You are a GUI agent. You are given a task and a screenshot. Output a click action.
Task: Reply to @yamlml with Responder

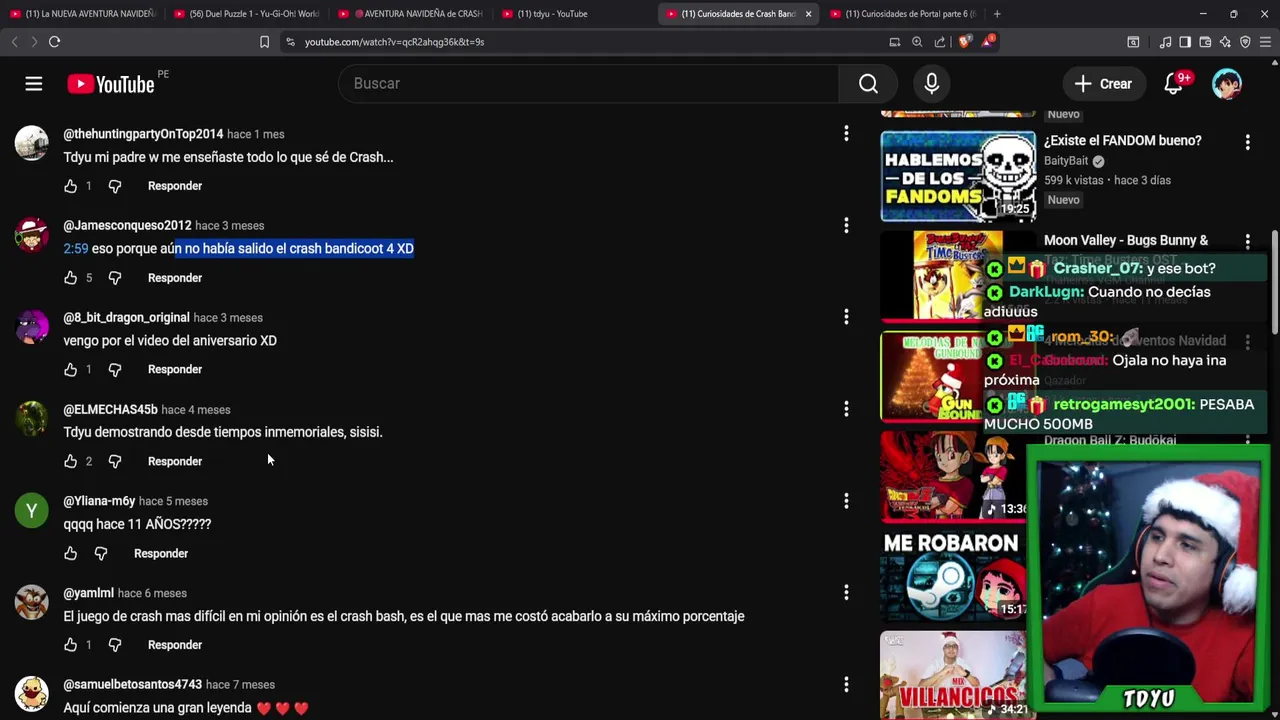(x=175, y=645)
